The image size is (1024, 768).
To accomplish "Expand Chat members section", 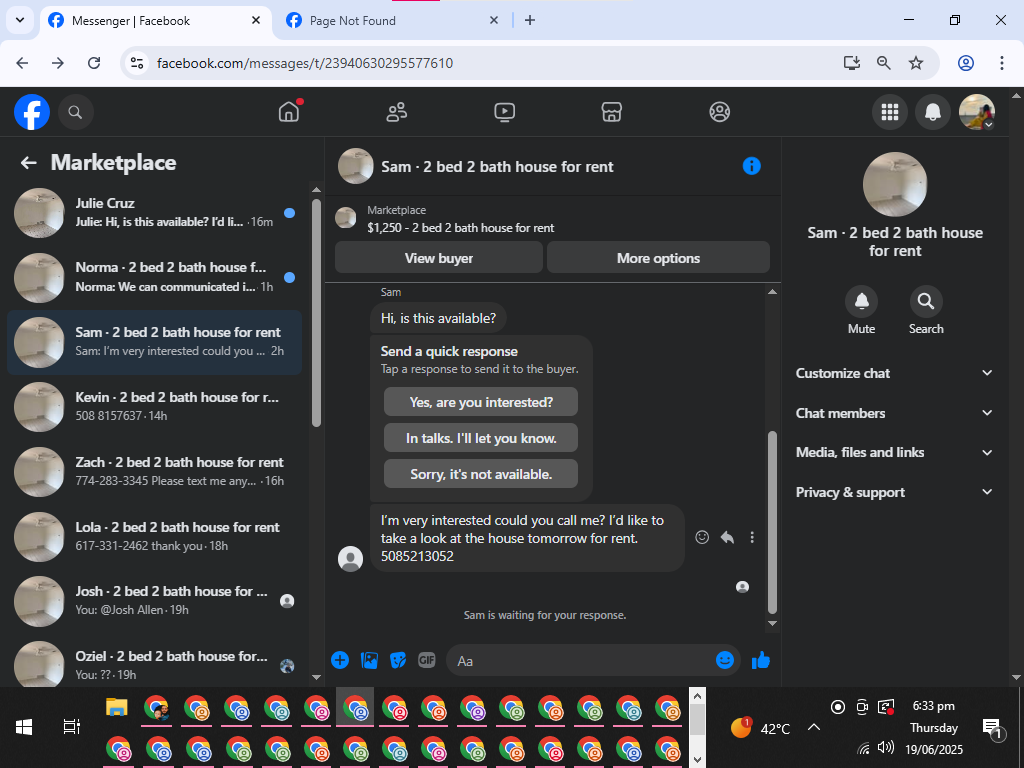I will tap(894, 413).
